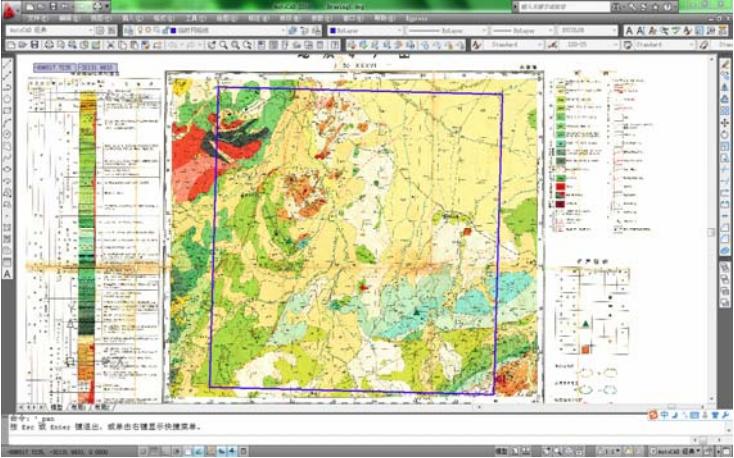Select the Line tool in Draw toolbar

point(7,63)
